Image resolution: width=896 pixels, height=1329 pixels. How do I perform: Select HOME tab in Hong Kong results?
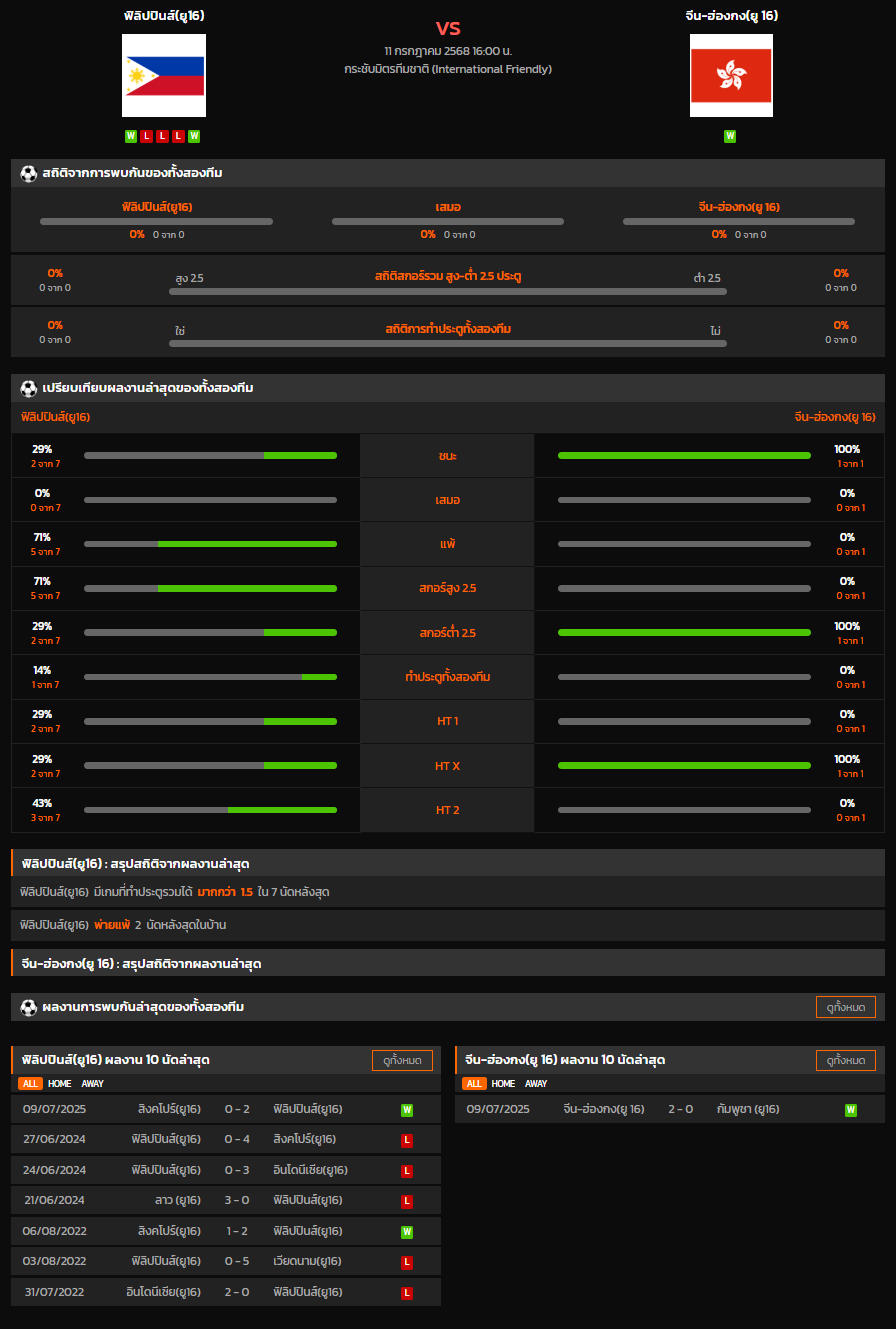pos(504,1084)
